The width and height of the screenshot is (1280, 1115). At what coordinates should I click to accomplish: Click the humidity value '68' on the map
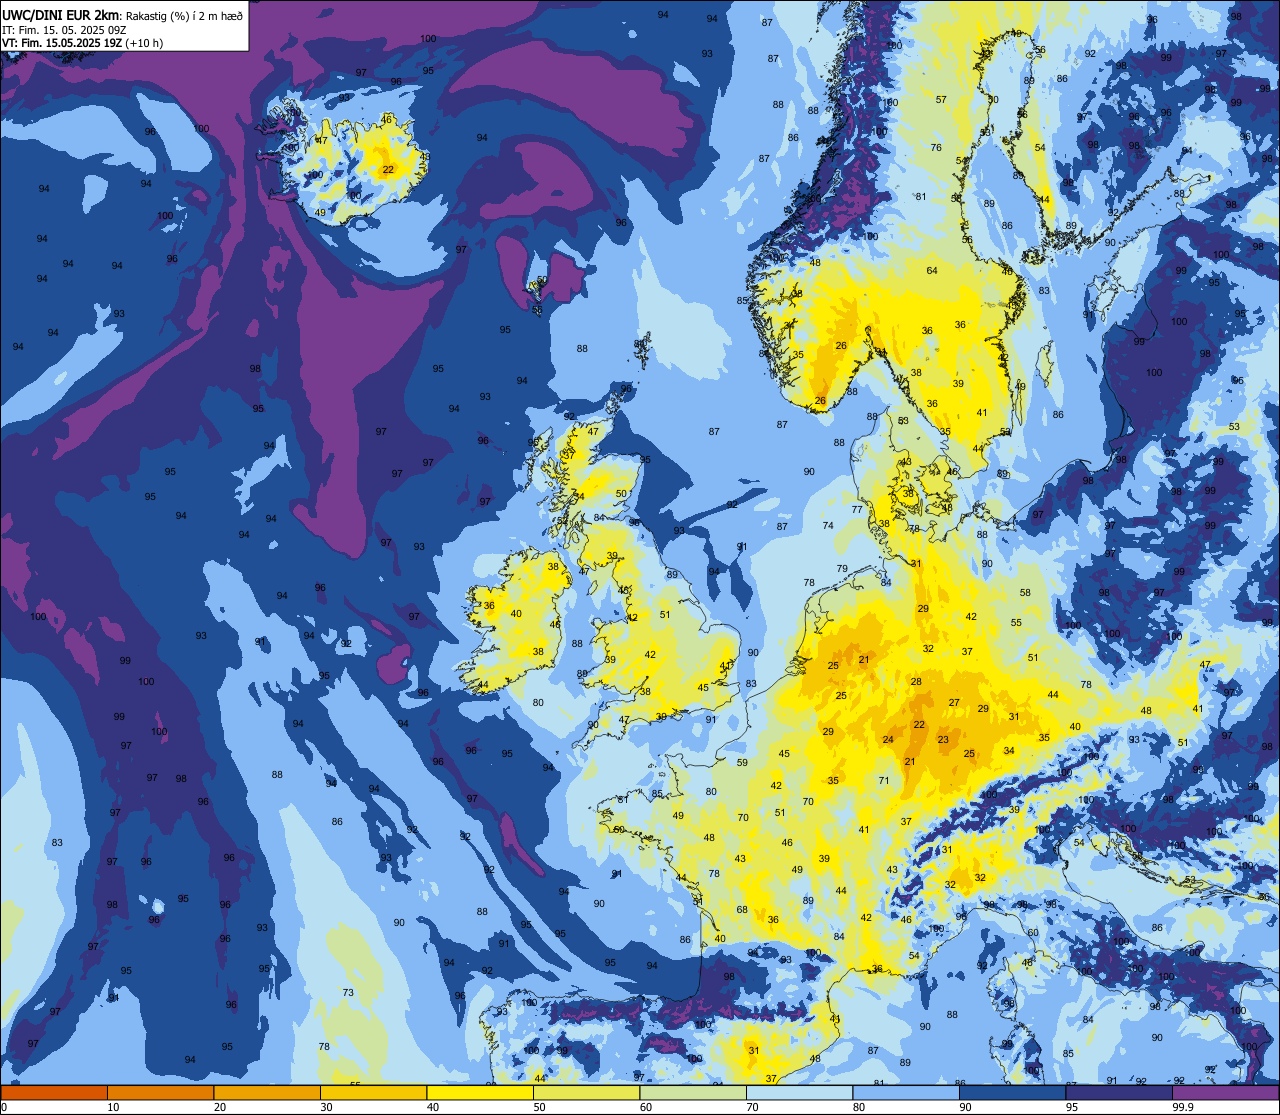[742, 910]
